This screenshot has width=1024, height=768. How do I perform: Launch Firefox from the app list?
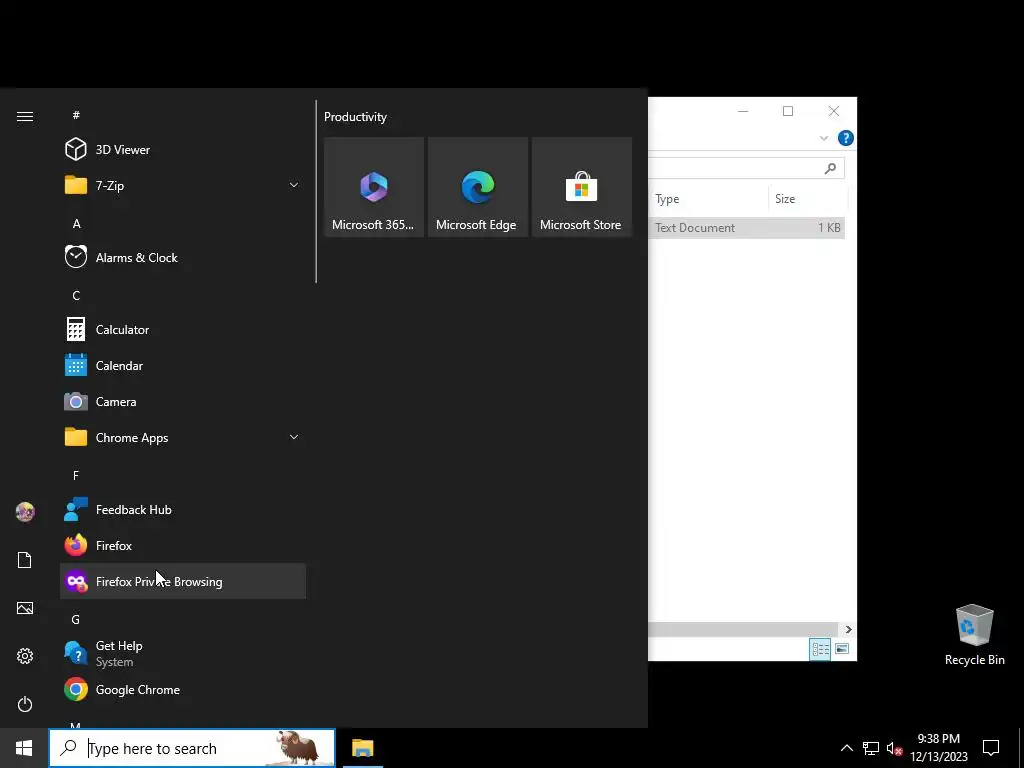[183, 545]
